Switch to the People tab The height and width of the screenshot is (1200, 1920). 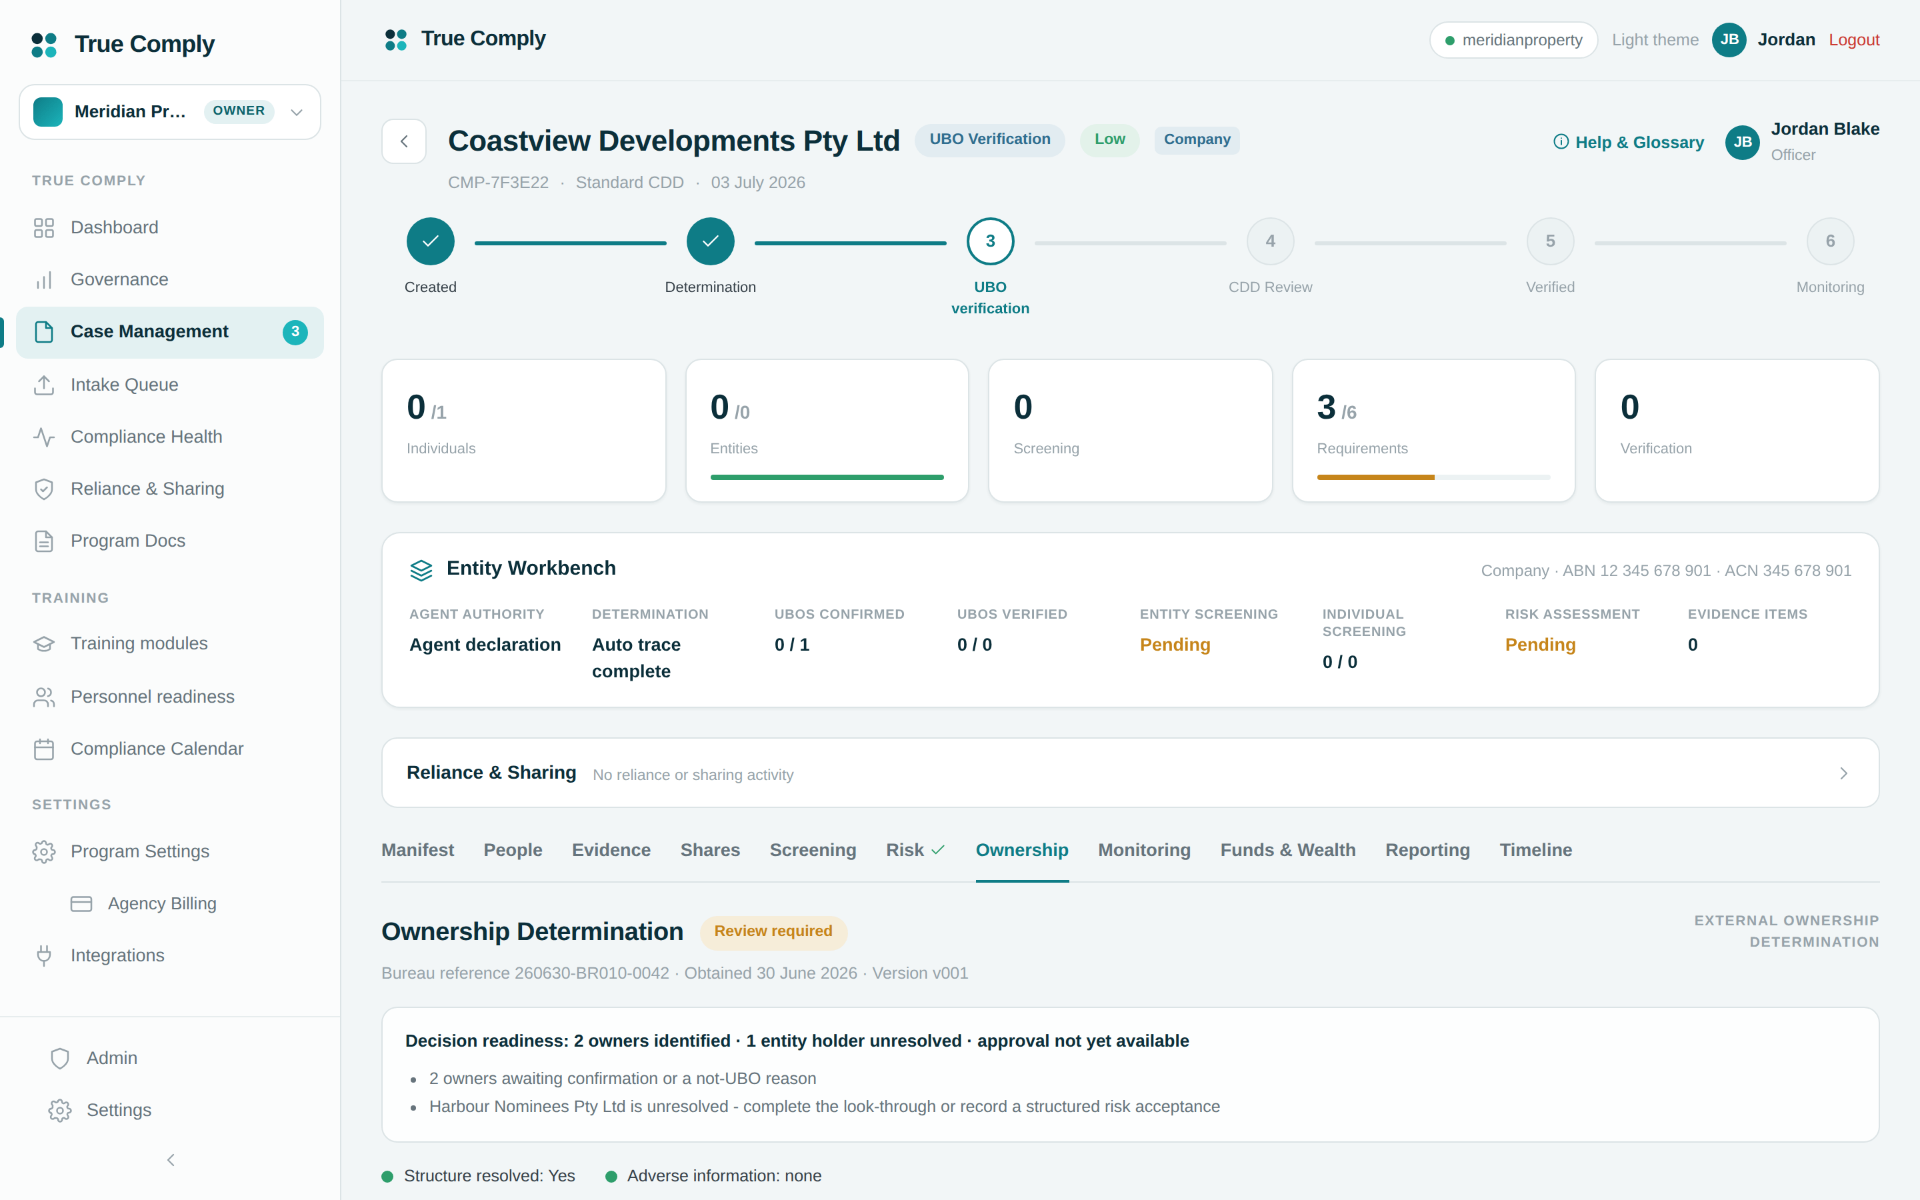(513, 850)
